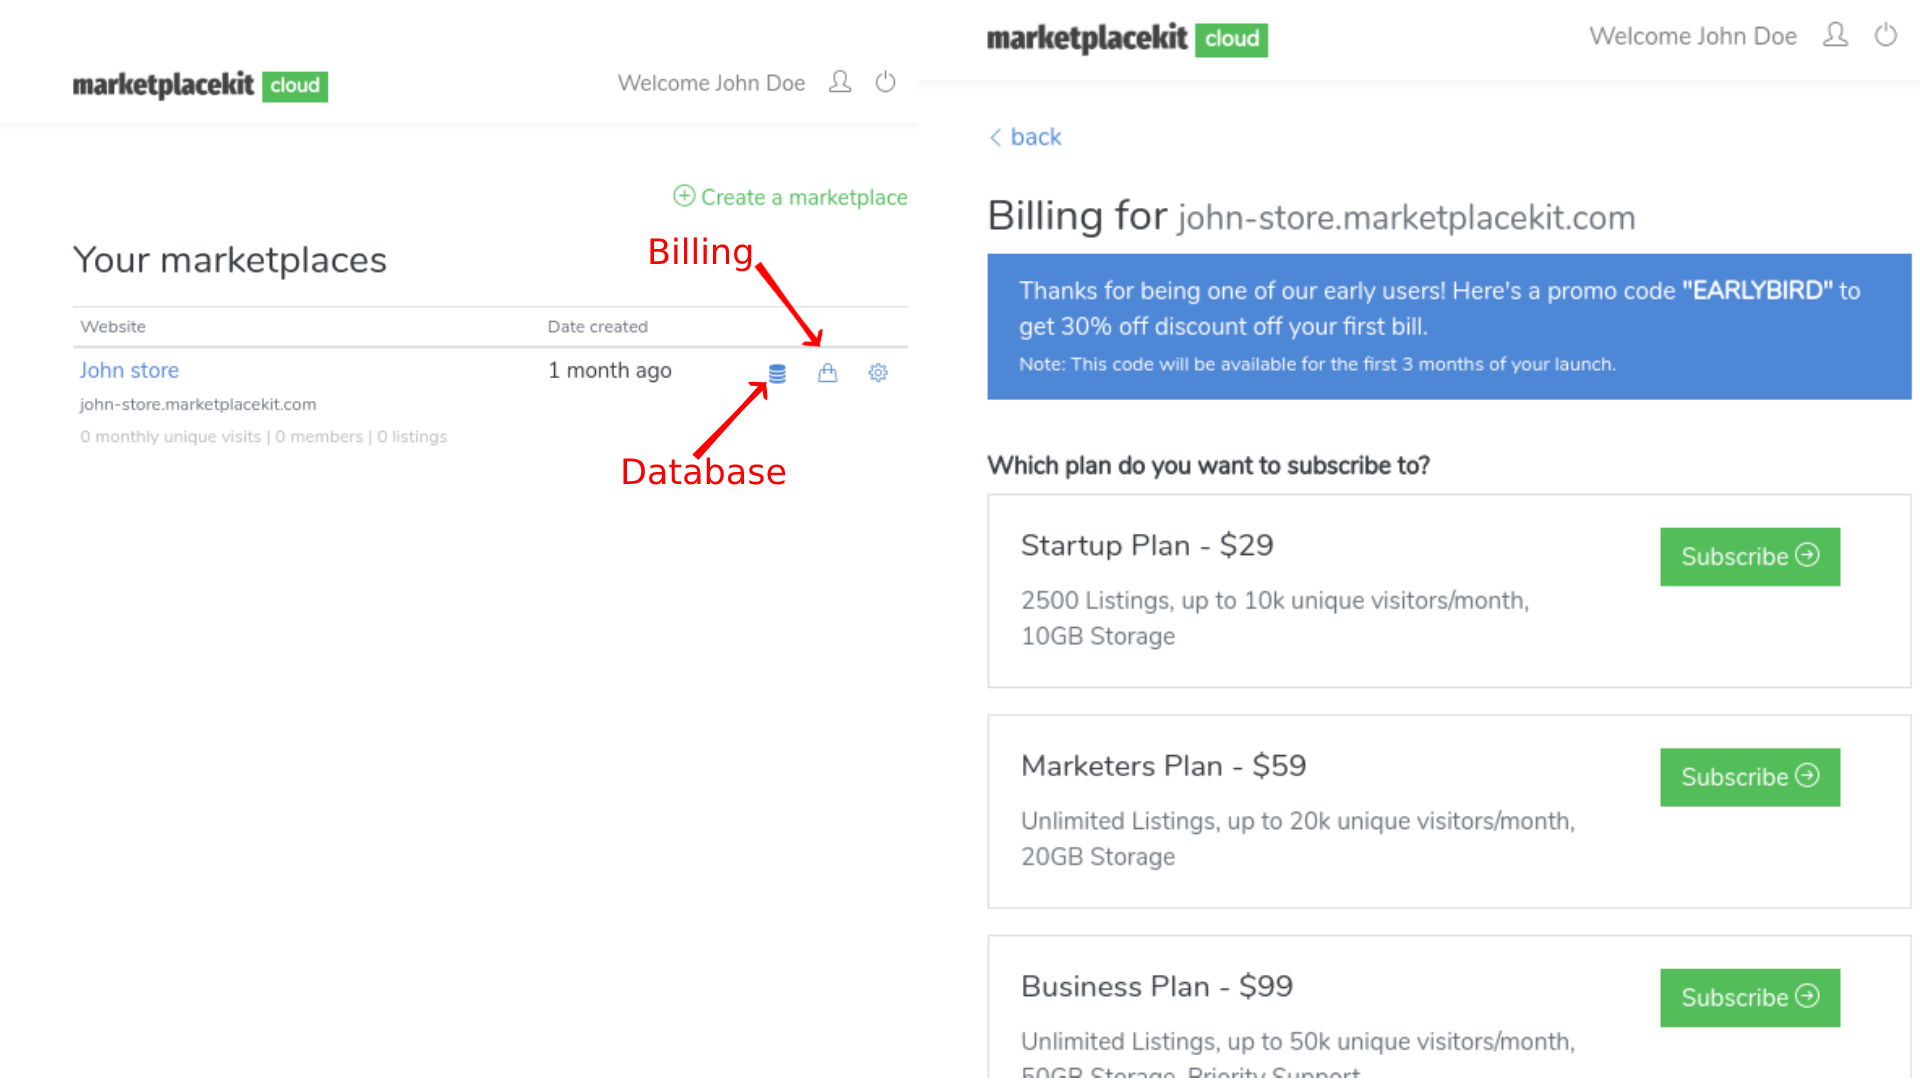Click the Startup Plan subscription option
Screen dimensions: 1920x1080
pos(1749,555)
